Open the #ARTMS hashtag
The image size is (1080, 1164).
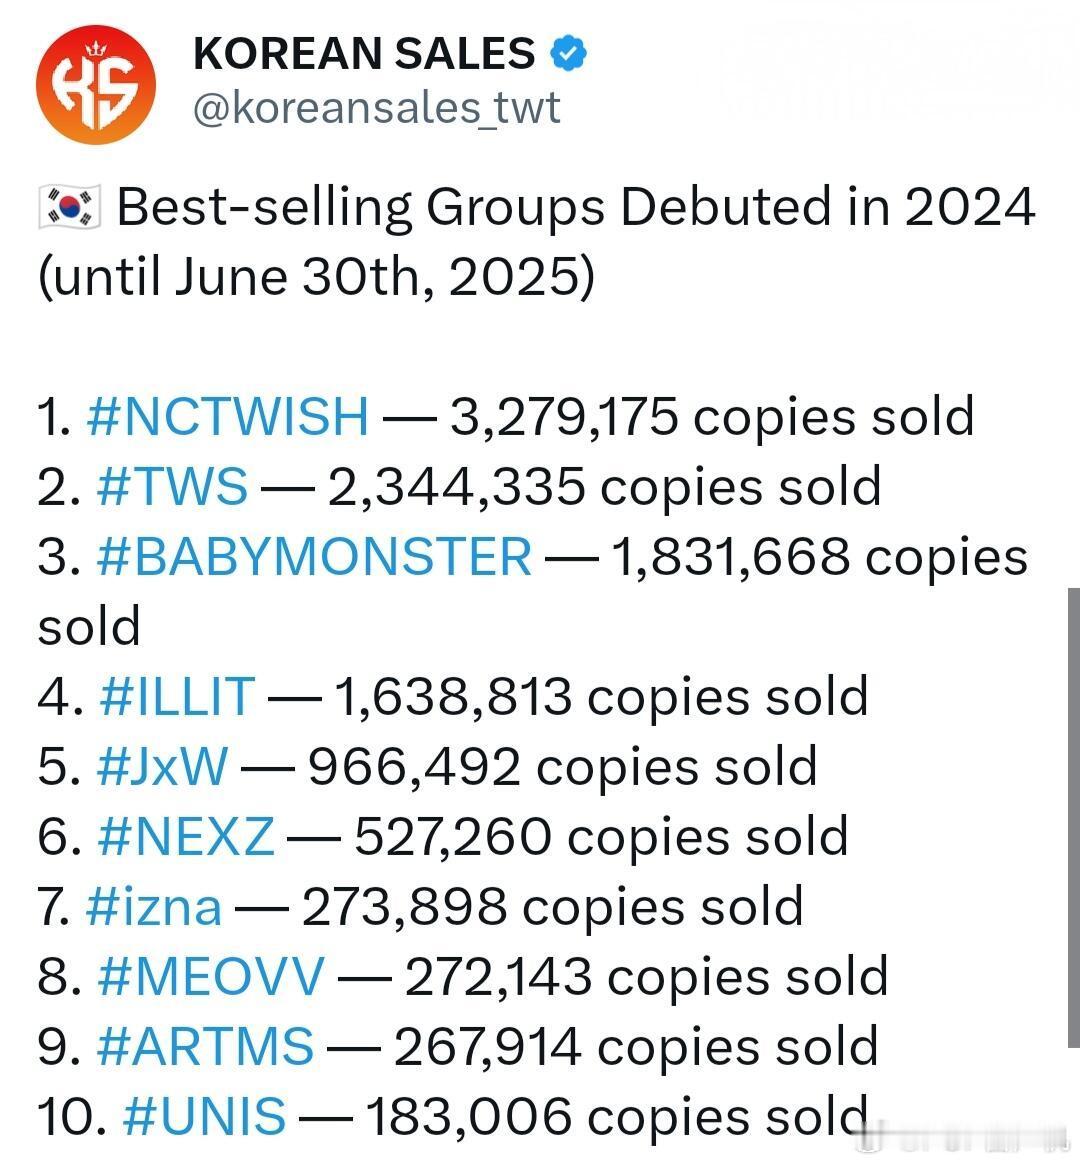click(205, 1047)
